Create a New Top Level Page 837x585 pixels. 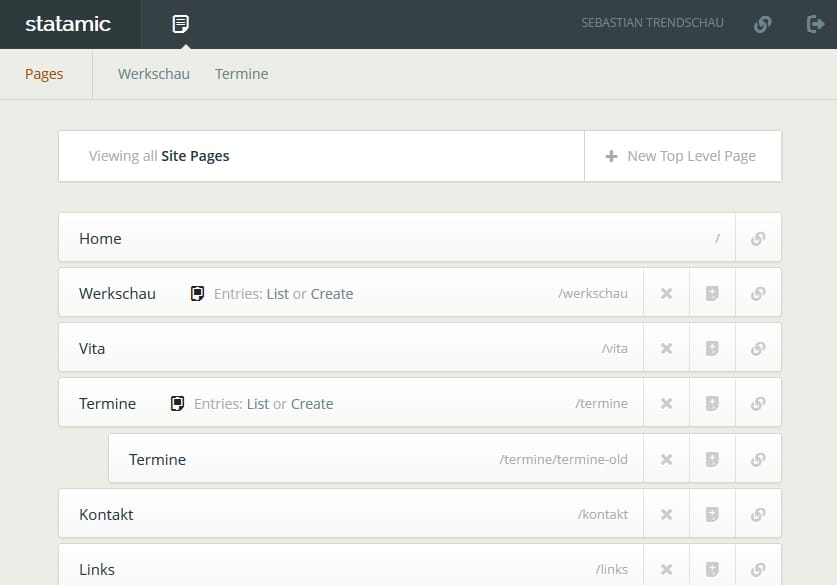tap(682, 156)
